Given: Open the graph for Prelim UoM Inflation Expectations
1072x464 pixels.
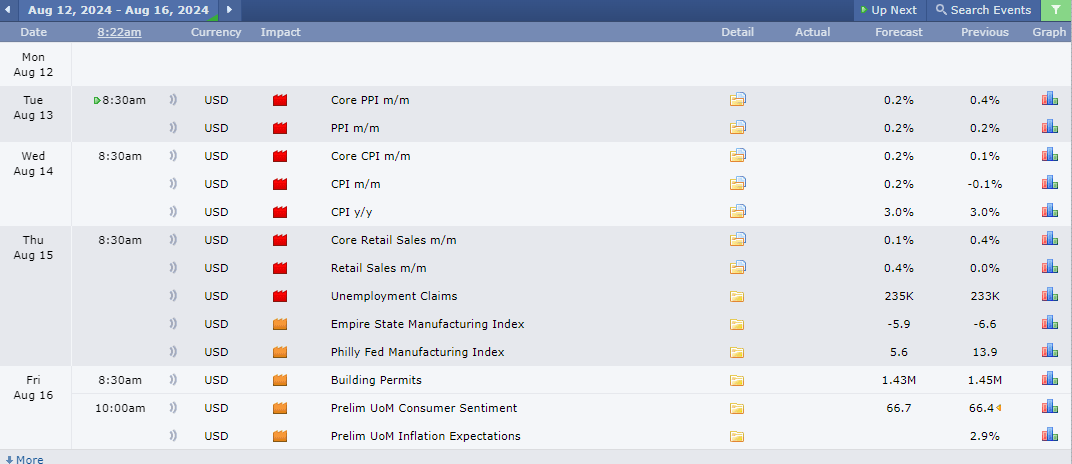Looking at the screenshot, I should pyautogui.click(x=1049, y=435).
